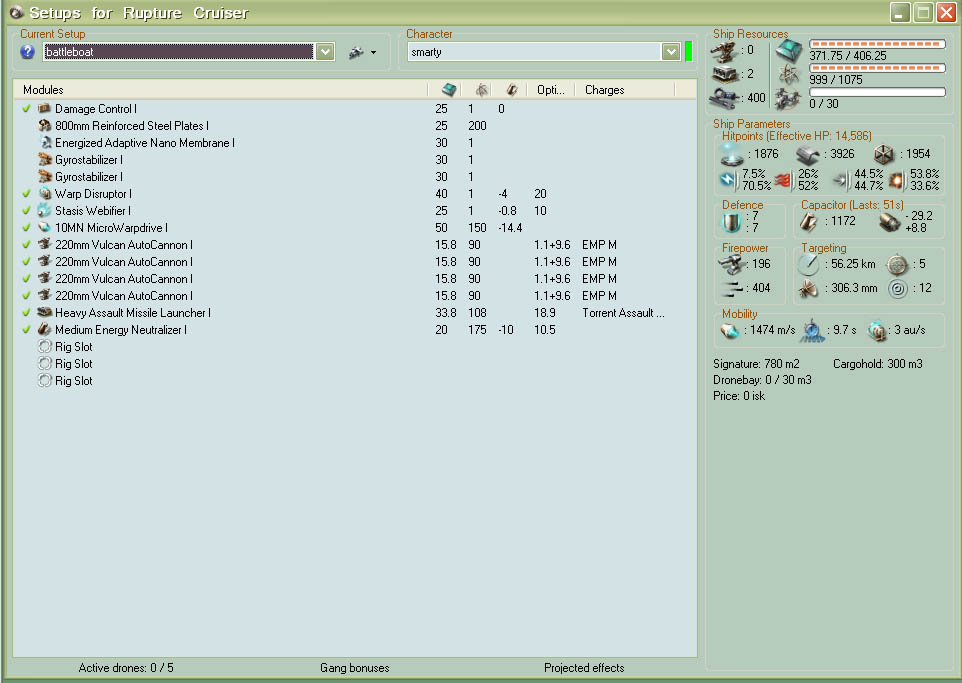Open the Gang bonuses panel
The image size is (962, 683).
point(355,668)
